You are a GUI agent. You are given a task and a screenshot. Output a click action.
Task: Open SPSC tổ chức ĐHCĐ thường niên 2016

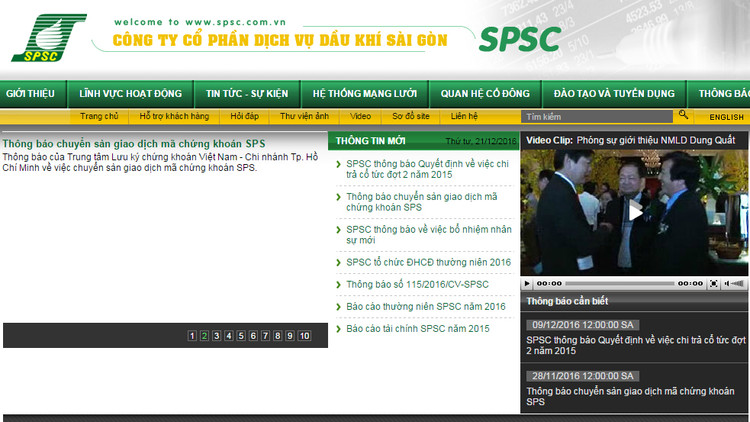(x=428, y=262)
